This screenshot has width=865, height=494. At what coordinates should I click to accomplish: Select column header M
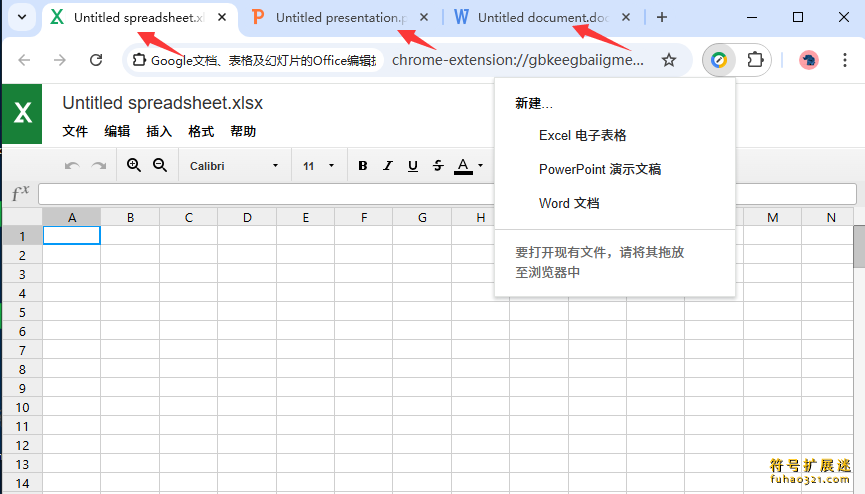point(772,217)
